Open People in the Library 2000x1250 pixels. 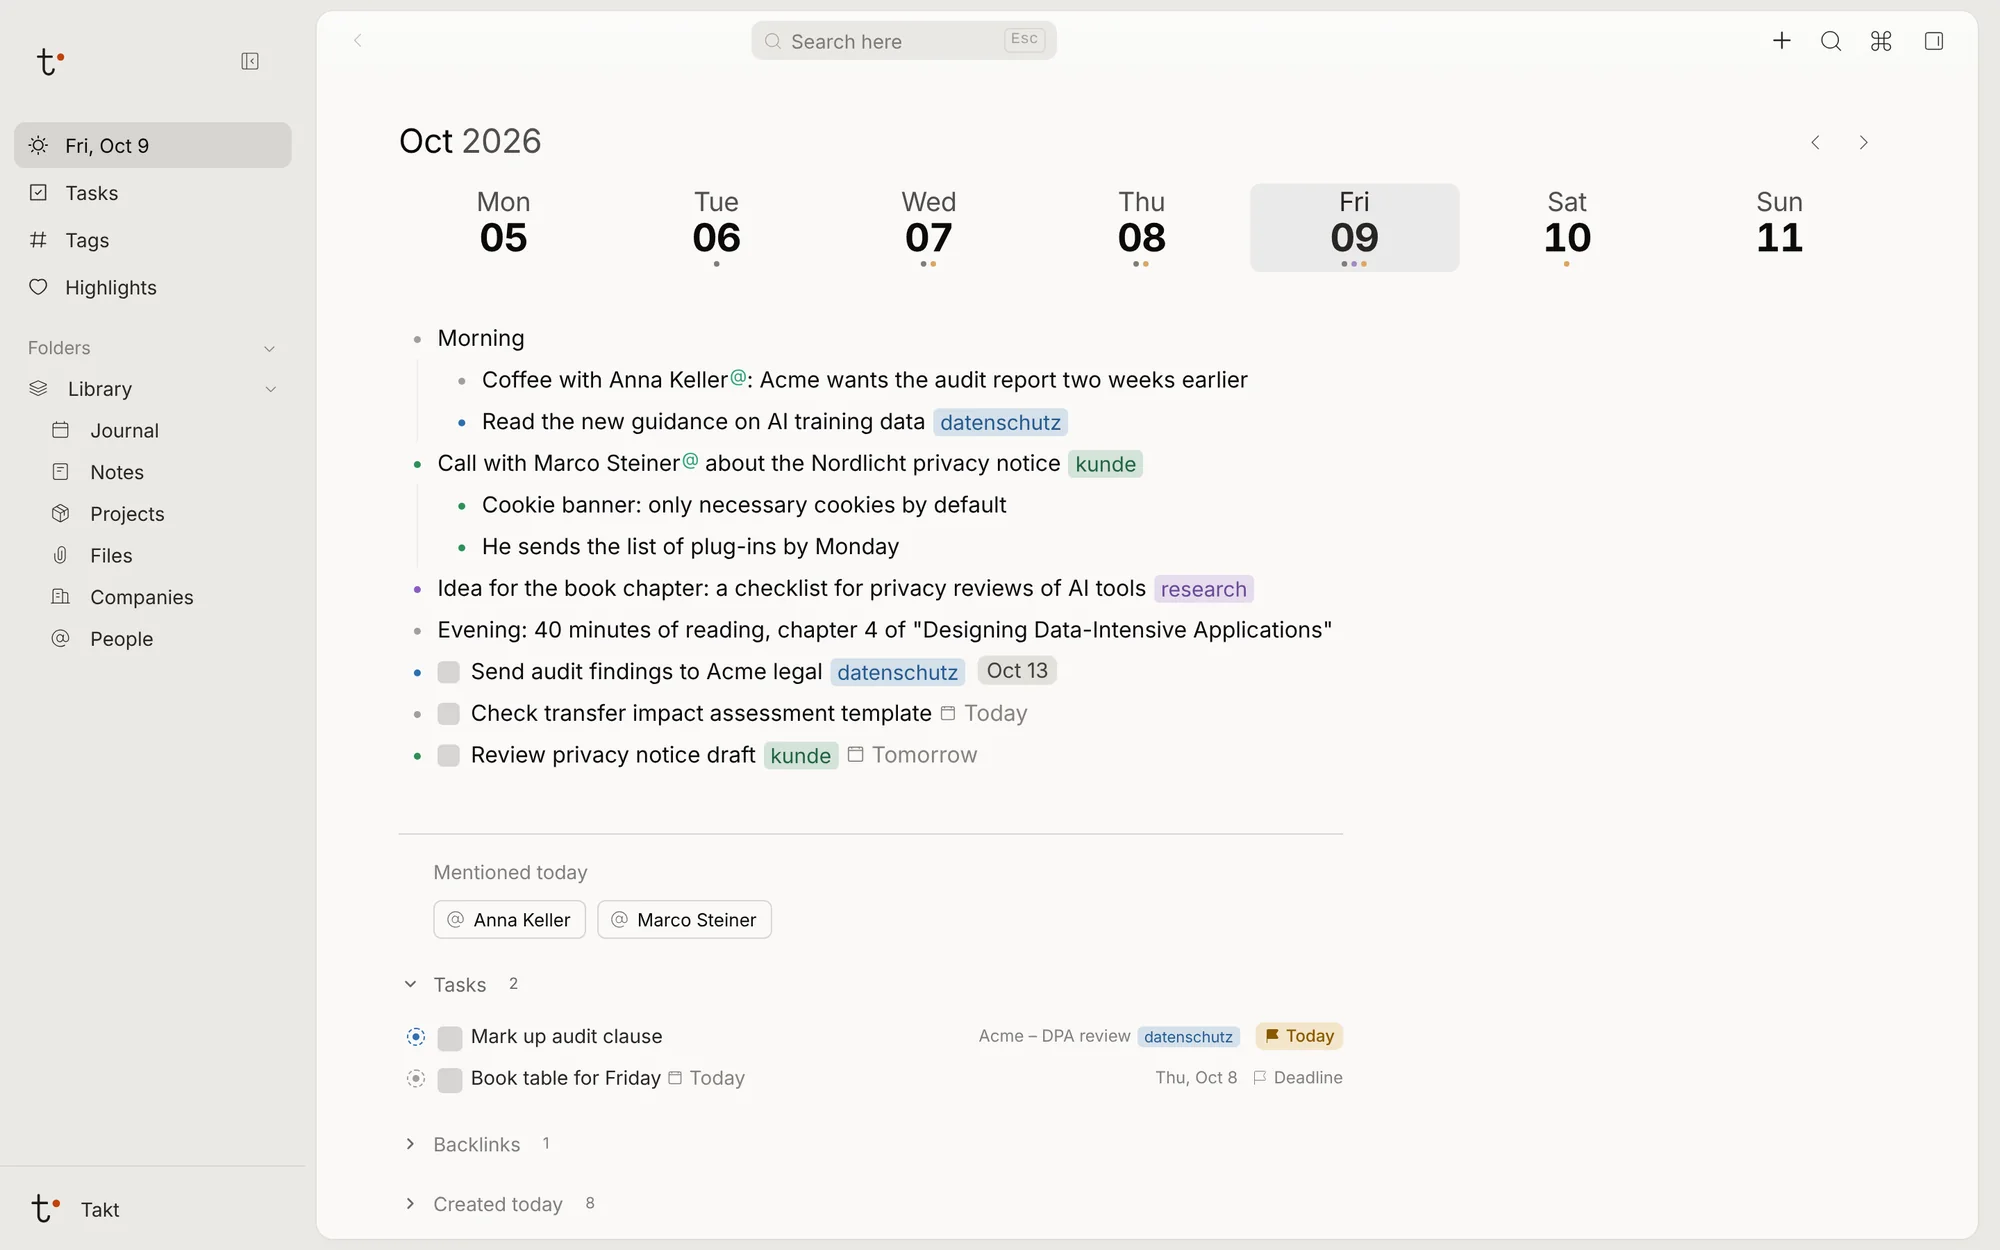(x=121, y=639)
